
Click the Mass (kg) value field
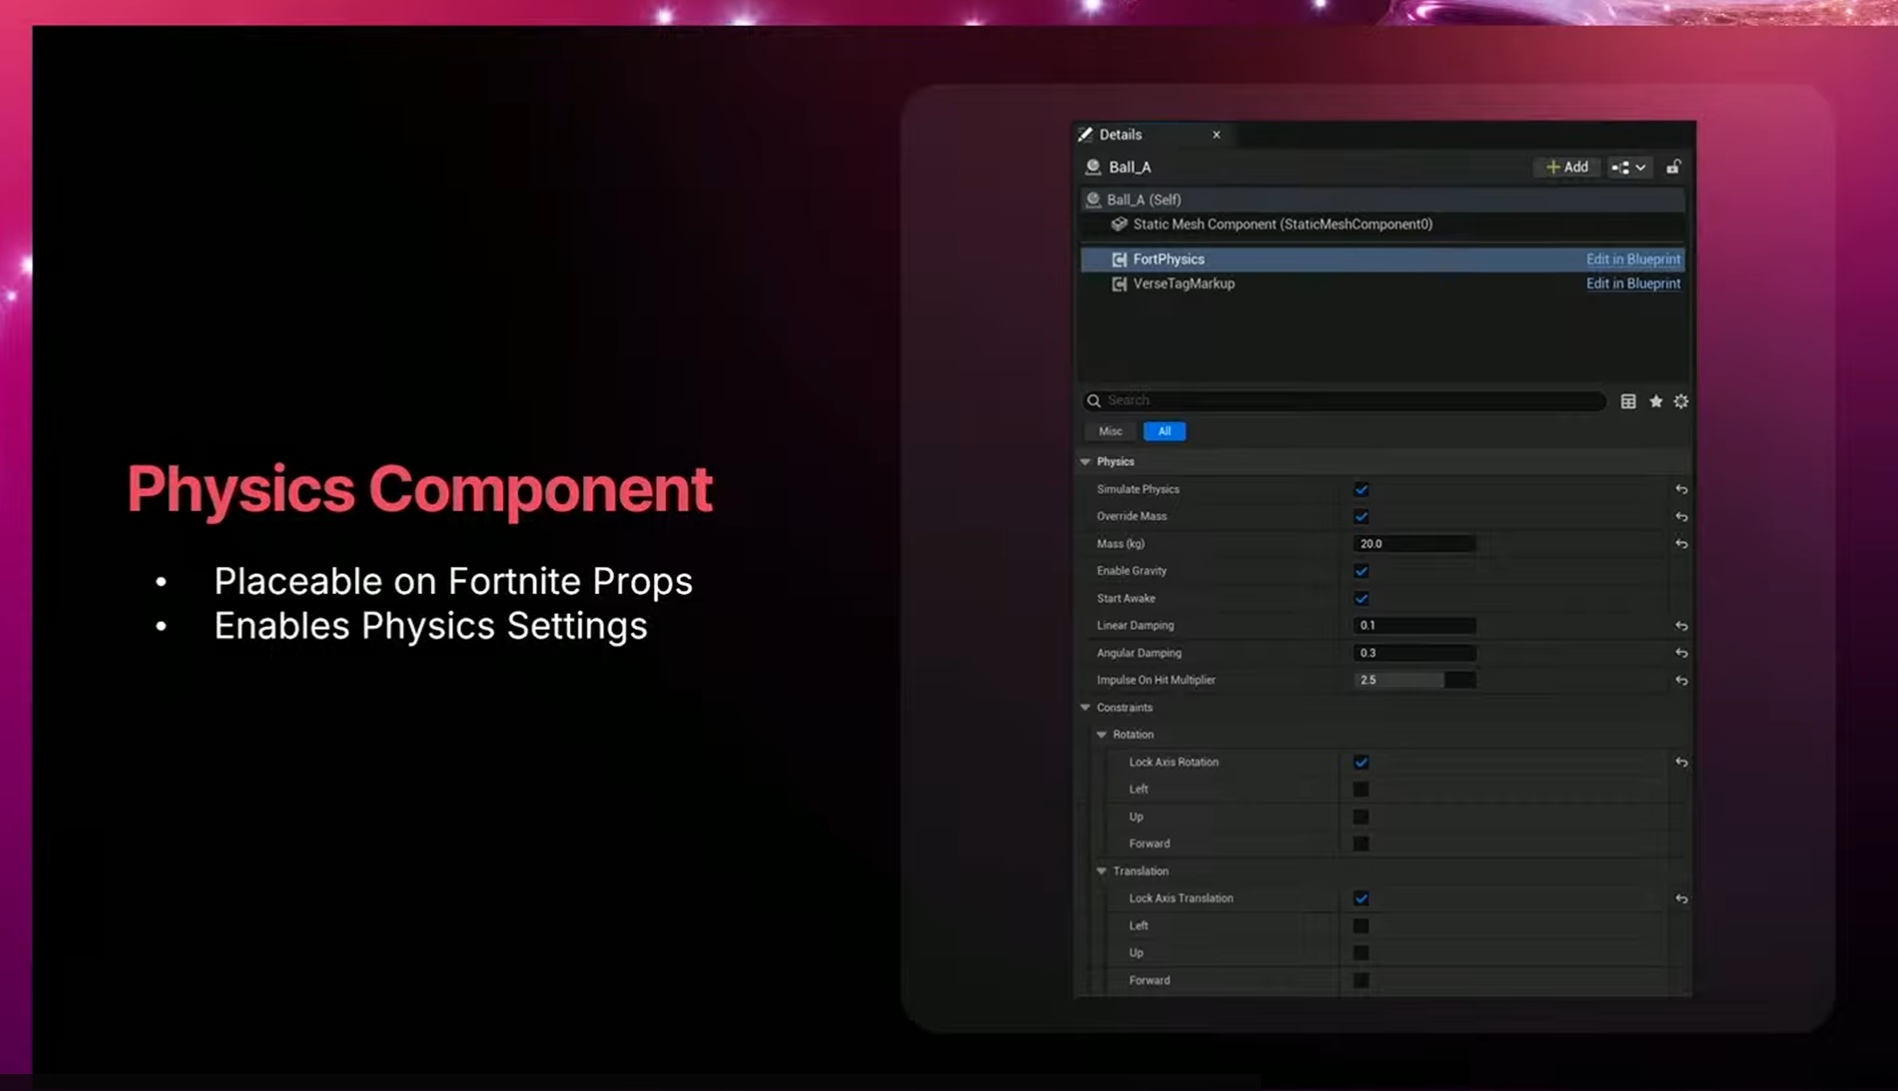1414,544
